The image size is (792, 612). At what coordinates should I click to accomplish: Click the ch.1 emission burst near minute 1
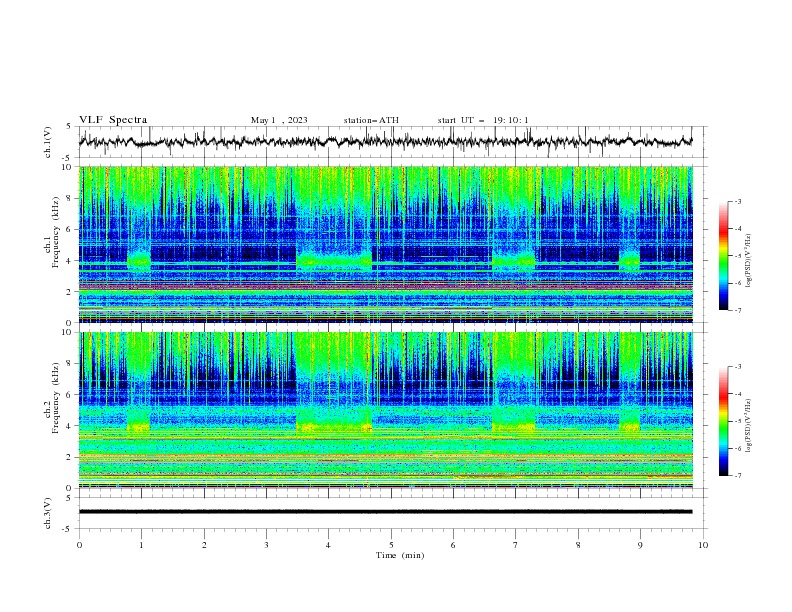(x=139, y=260)
